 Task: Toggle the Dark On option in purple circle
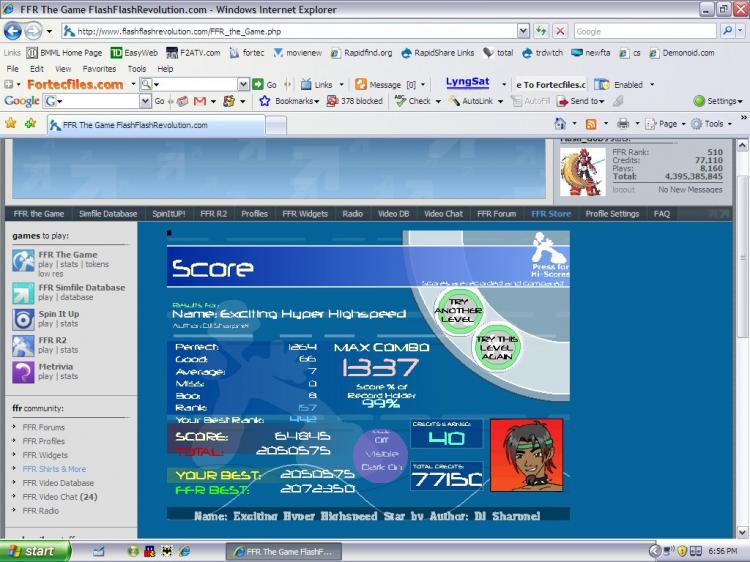point(380,467)
